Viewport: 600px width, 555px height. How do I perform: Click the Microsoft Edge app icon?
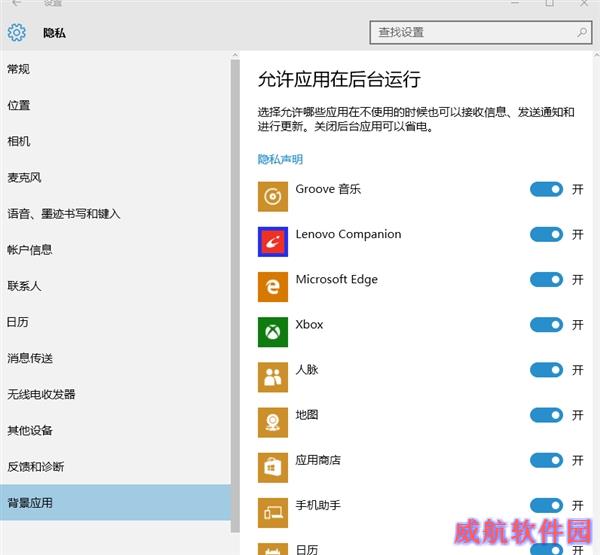coord(273,287)
